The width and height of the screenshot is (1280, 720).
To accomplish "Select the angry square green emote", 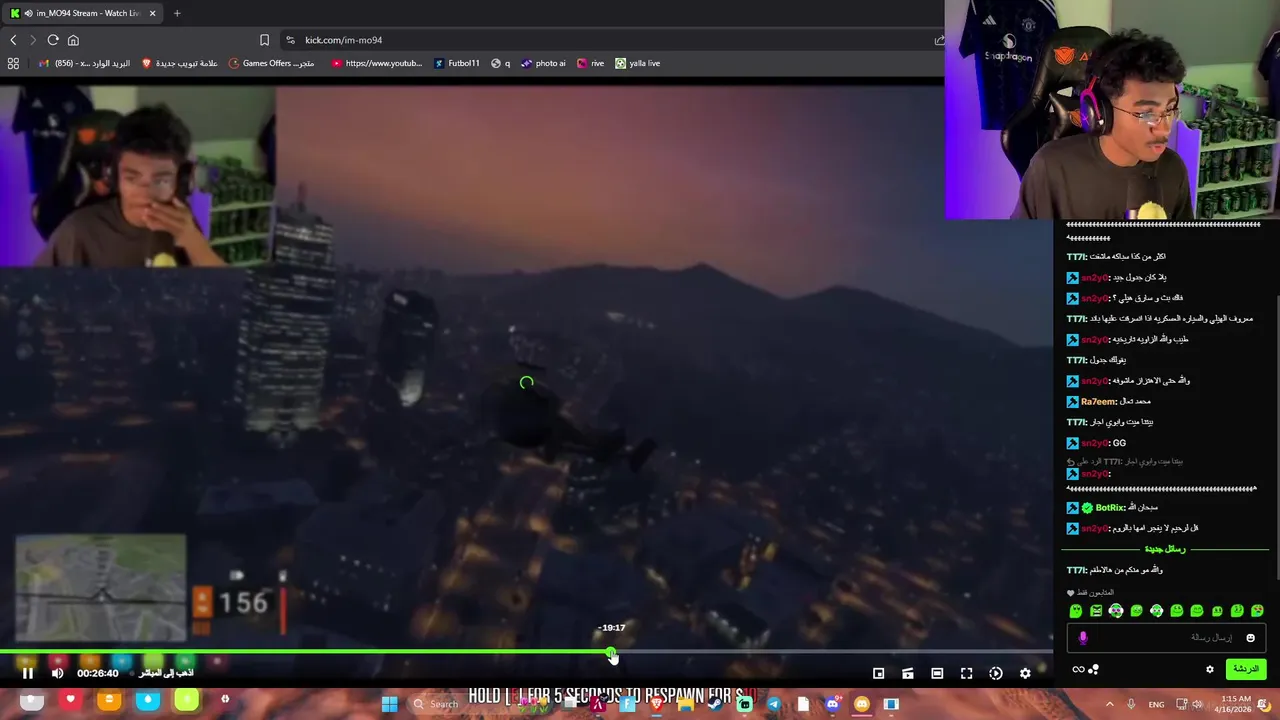I will pyautogui.click(x=1096, y=611).
